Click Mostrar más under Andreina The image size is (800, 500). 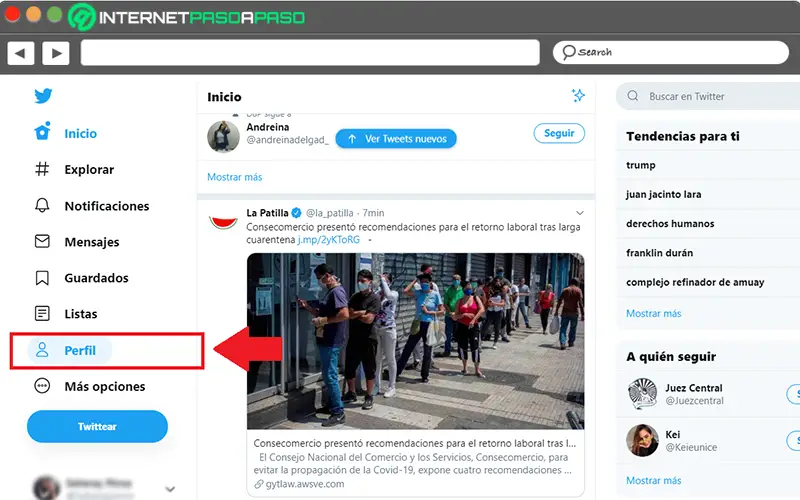235,177
